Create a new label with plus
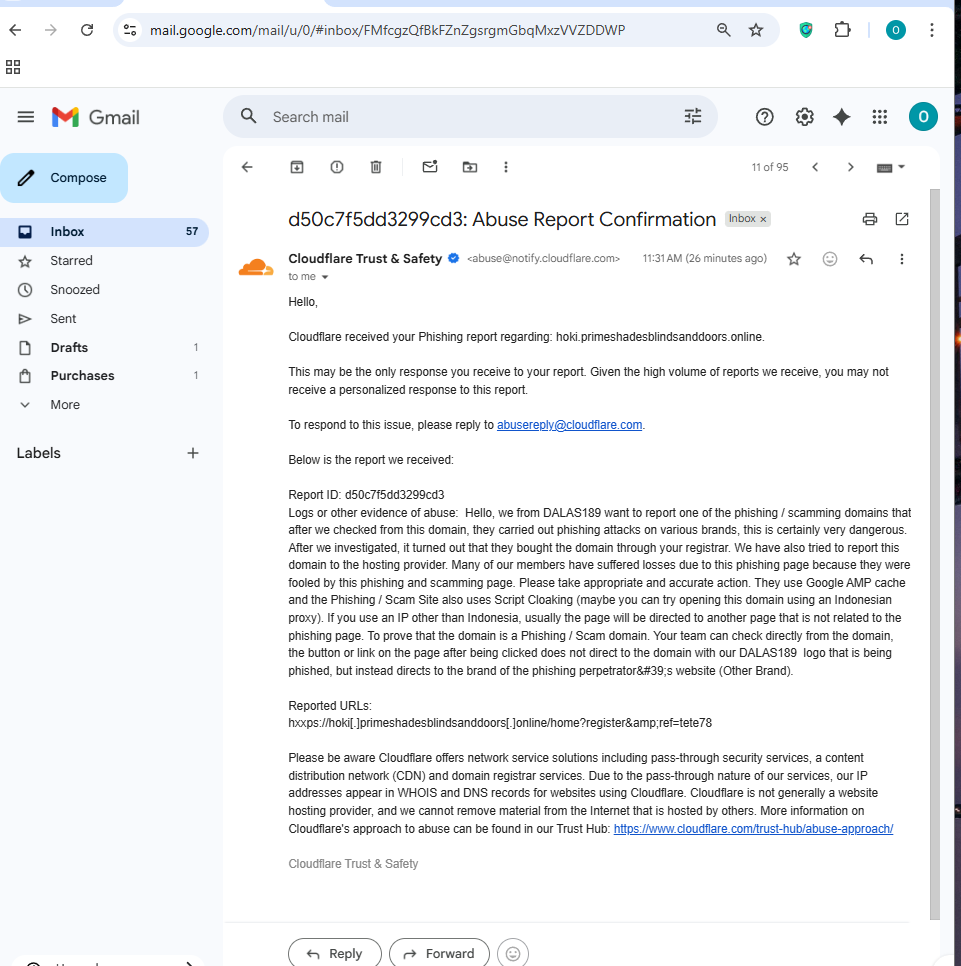 click(193, 453)
